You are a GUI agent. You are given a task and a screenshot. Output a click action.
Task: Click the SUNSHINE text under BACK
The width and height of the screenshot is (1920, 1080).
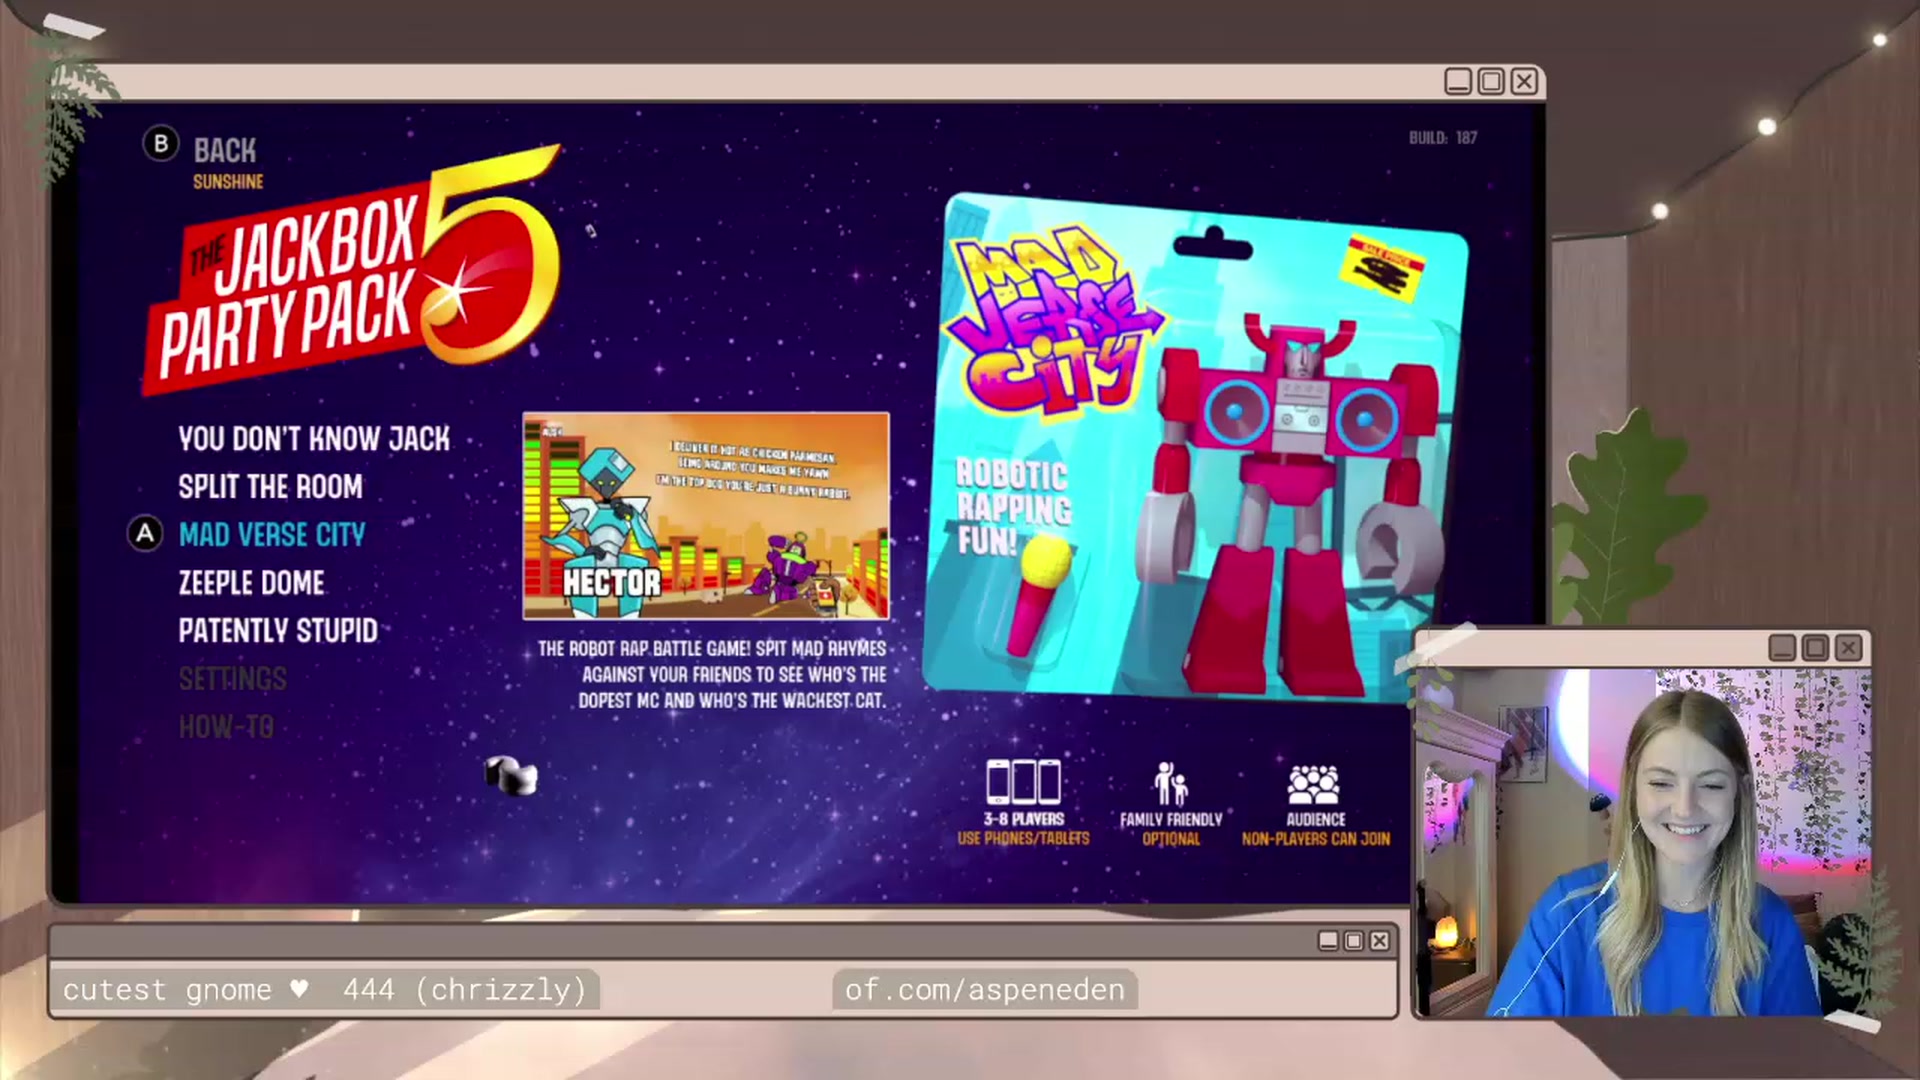click(228, 182)
